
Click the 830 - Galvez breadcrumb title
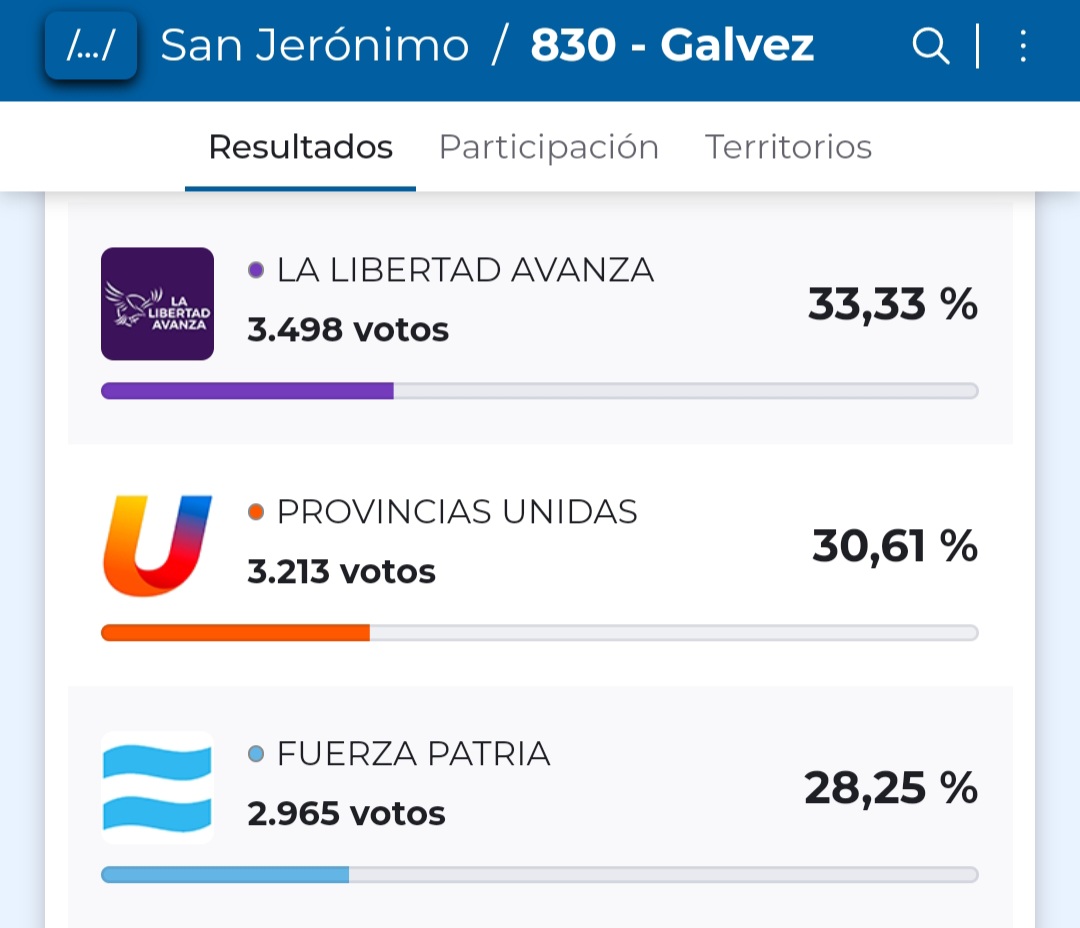point(672,46)
